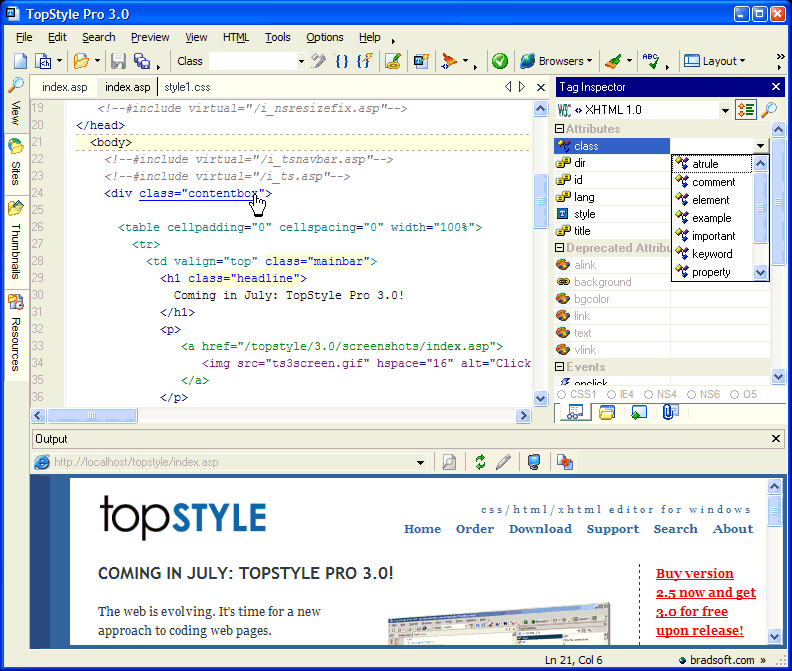Click the bradsoft.com status bar link

(722, 660)
